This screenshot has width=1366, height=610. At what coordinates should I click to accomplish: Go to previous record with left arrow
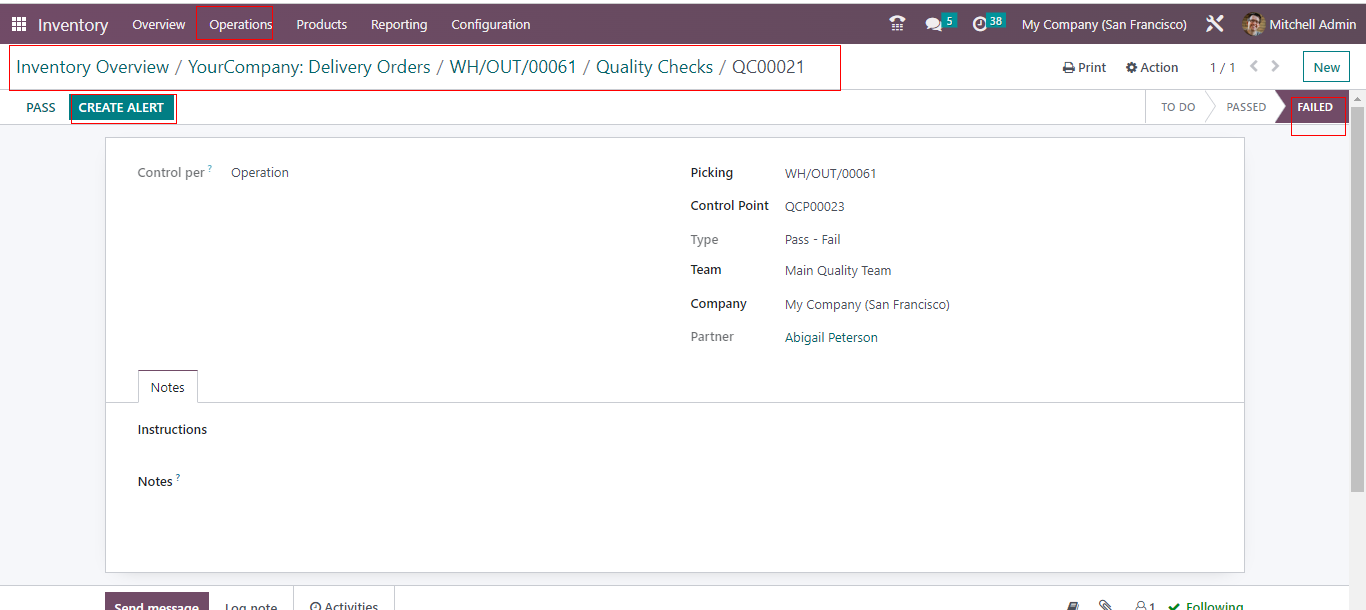1254,67
